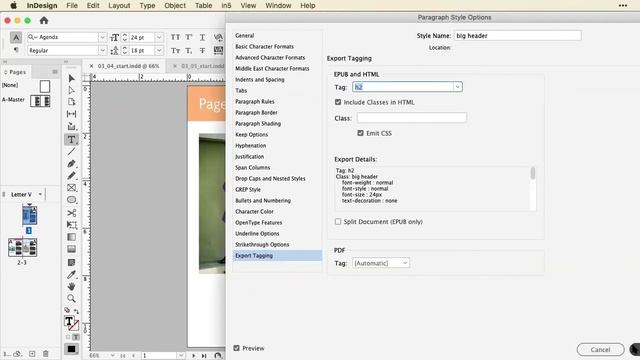
Task: Select the Page tool
Action: (71, 102)
